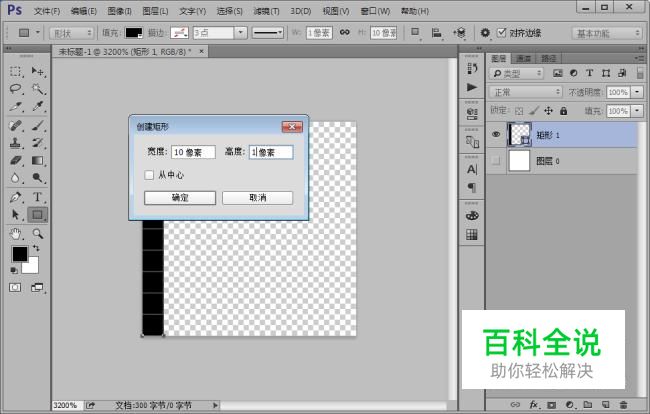Select the Spot Healing Brush tool
The width and height of the screenshot is (650, 414).
pyautogui.click(x=15, y=125)
